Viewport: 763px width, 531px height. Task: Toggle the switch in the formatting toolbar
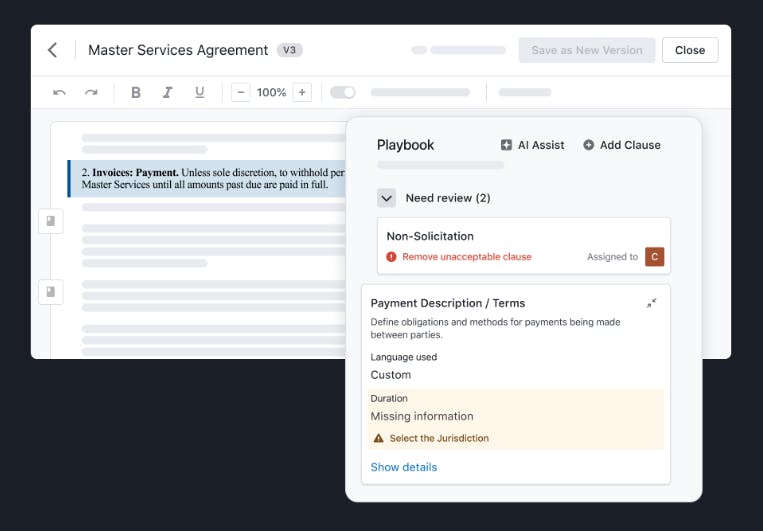pos(343,93)
